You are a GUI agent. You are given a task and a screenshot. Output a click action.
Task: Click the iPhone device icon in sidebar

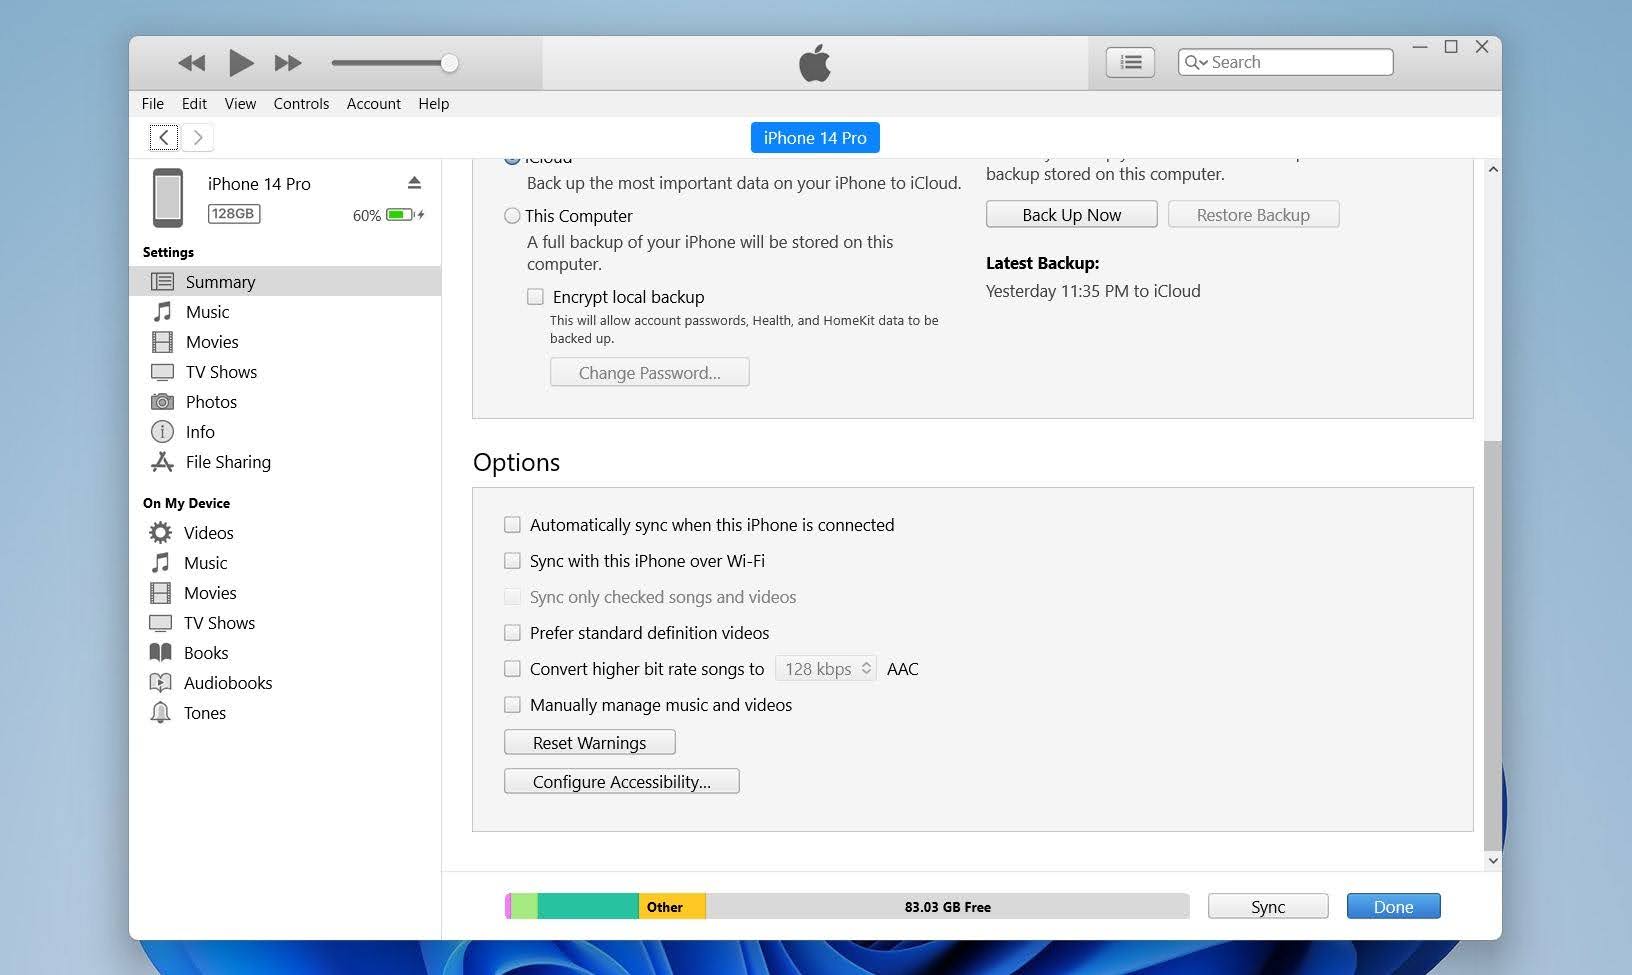168,197
